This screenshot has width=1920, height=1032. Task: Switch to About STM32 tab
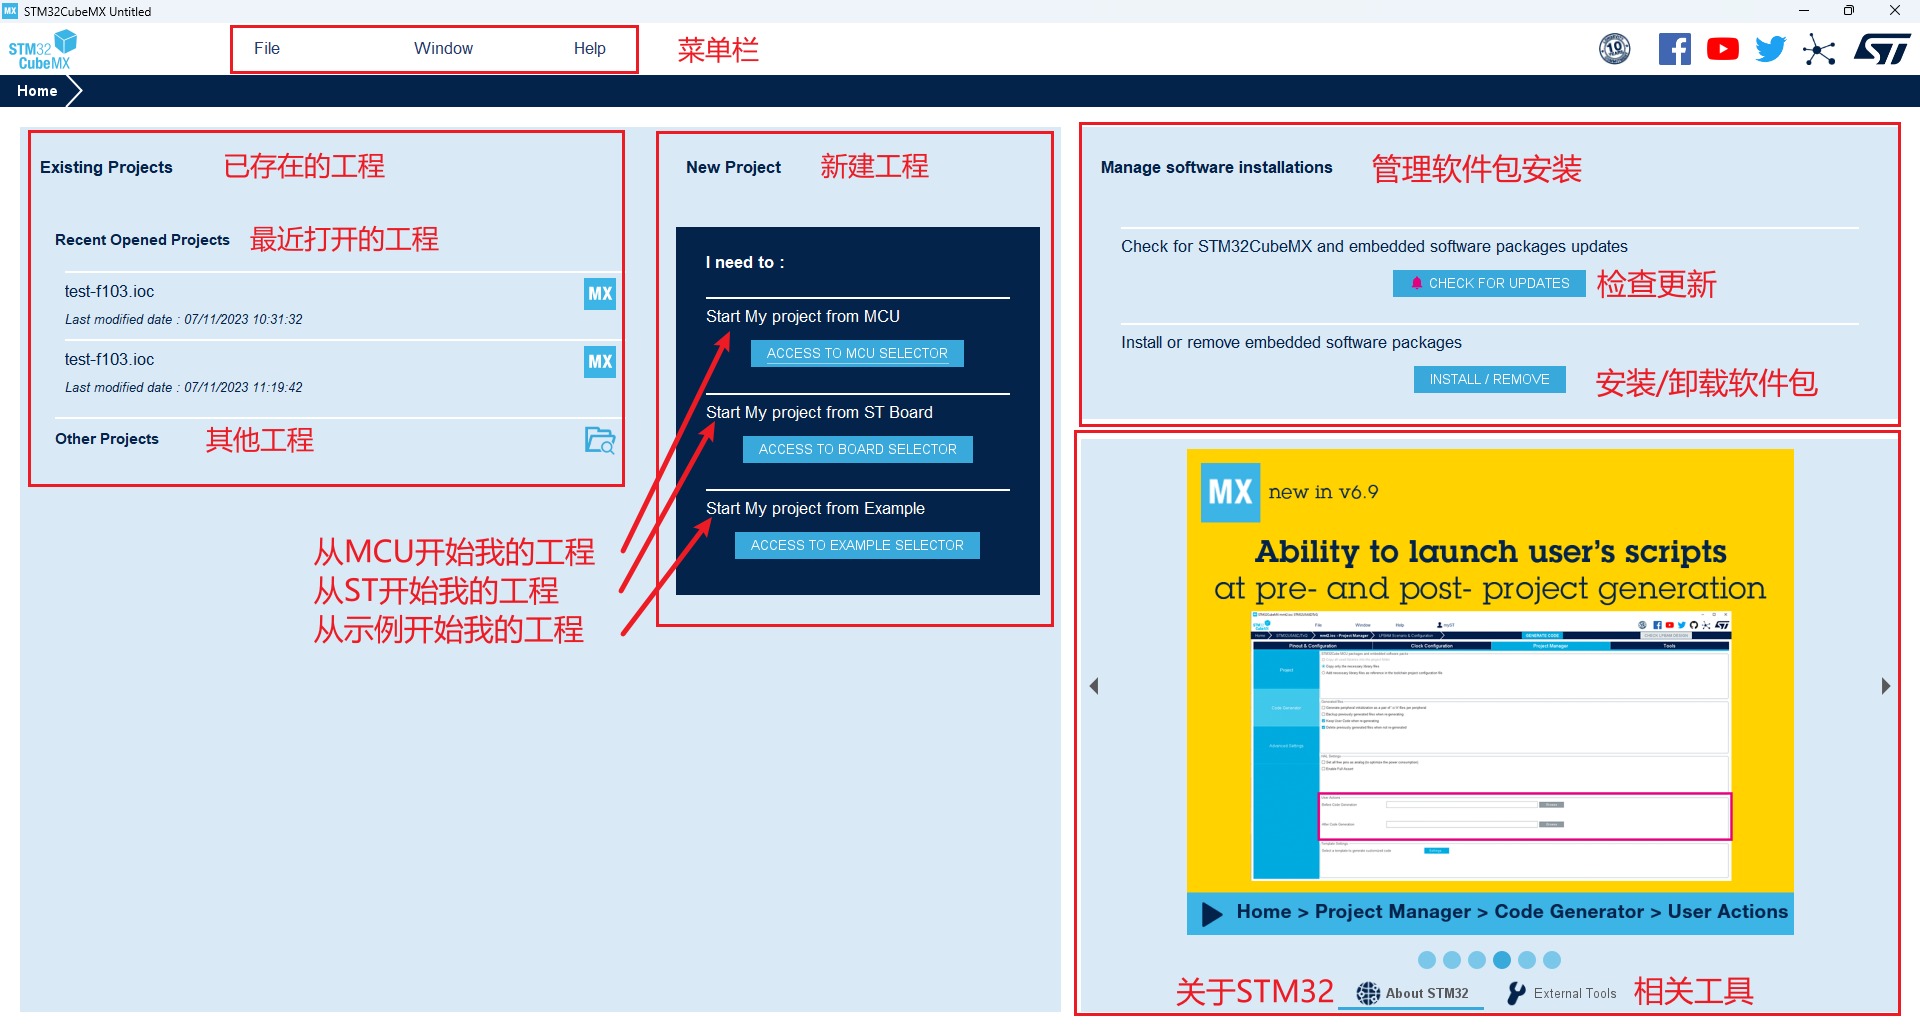(1412, 993)
